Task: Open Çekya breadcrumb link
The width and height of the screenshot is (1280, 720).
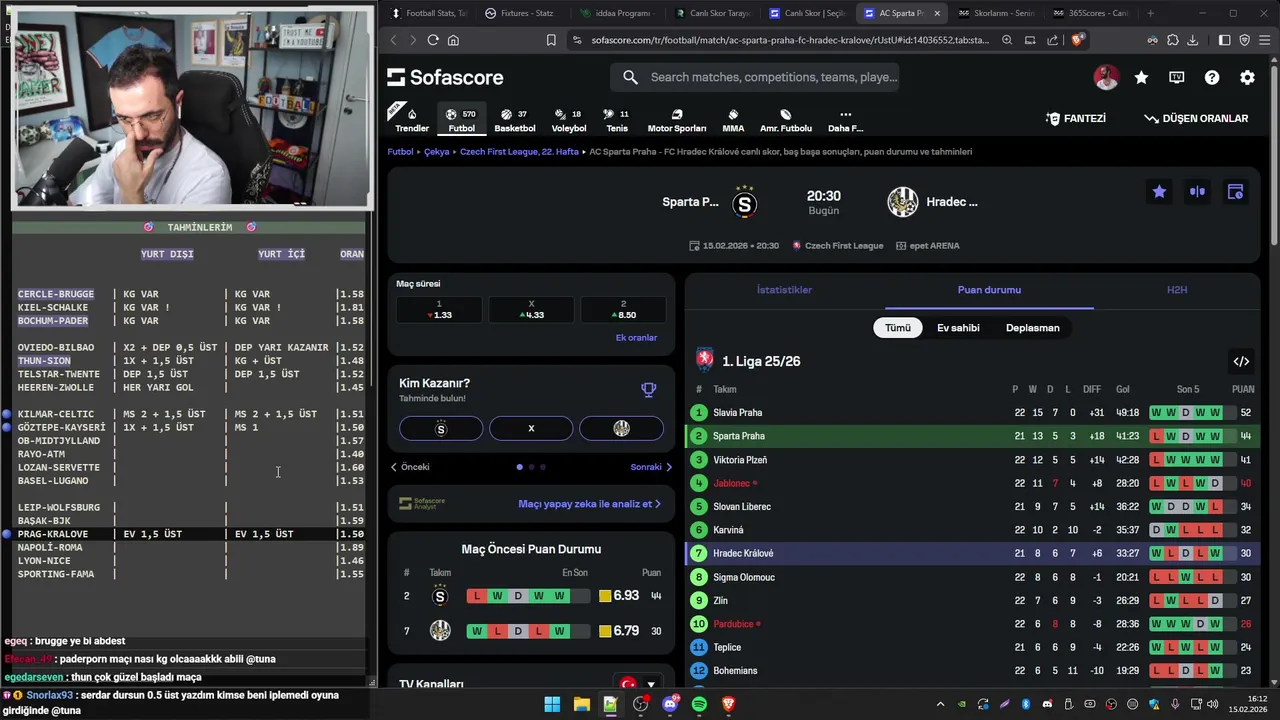Action: point(436,152)
